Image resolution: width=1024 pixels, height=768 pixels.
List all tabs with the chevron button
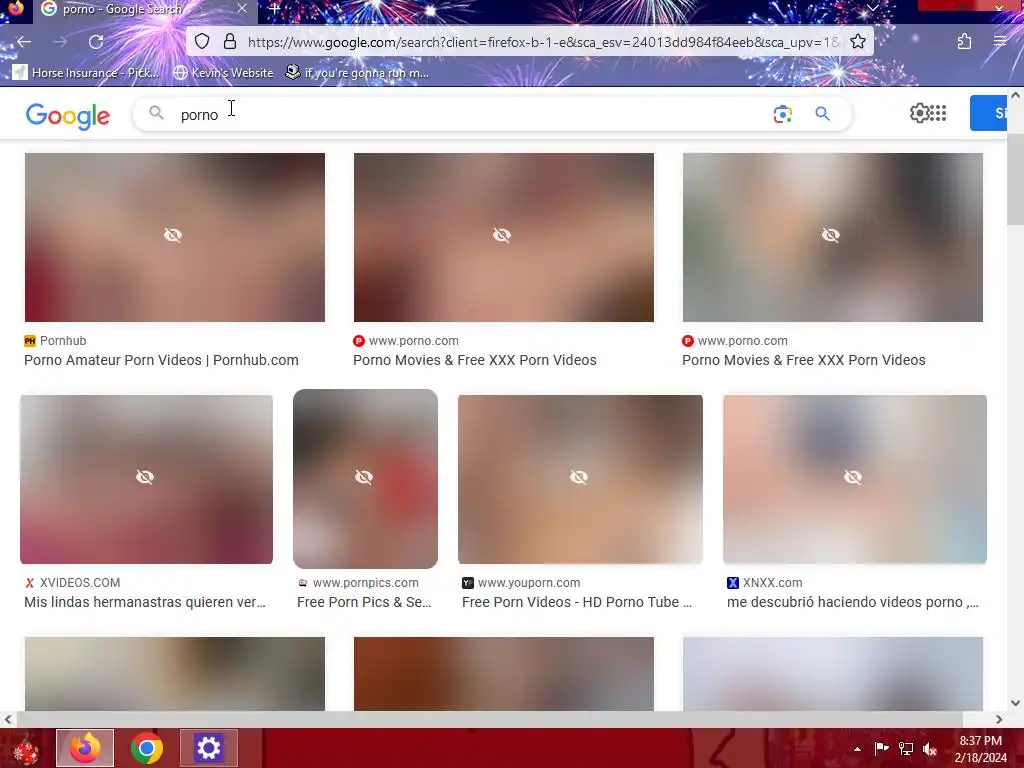872,8
